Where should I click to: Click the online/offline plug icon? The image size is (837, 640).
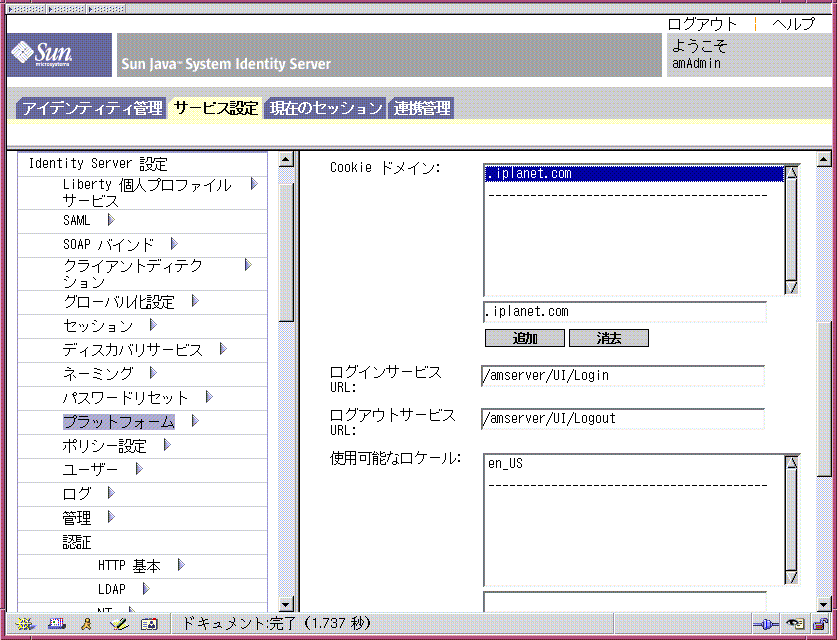[x=765, y=623]
